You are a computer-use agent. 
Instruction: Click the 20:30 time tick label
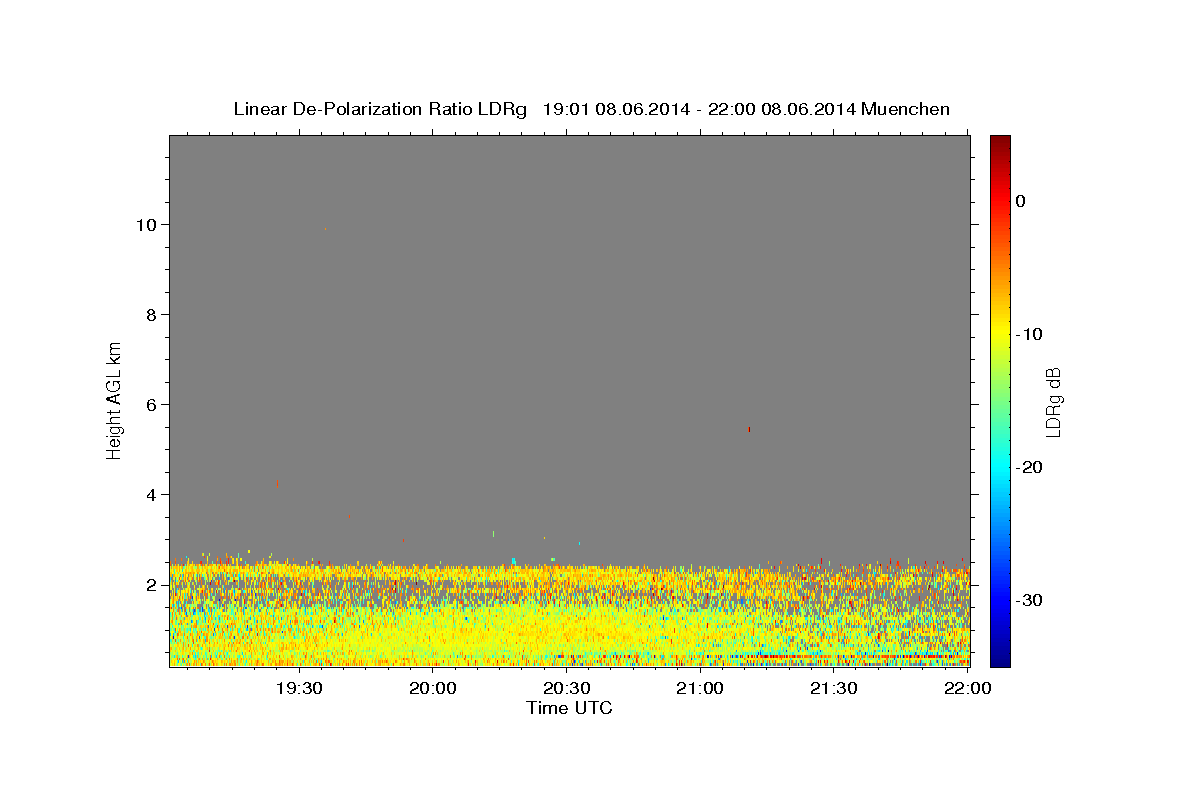coord(566,688)
